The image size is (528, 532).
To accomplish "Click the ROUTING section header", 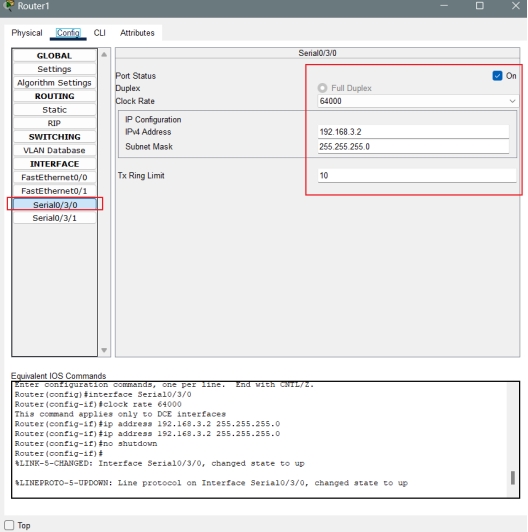I will pos(54,96).
